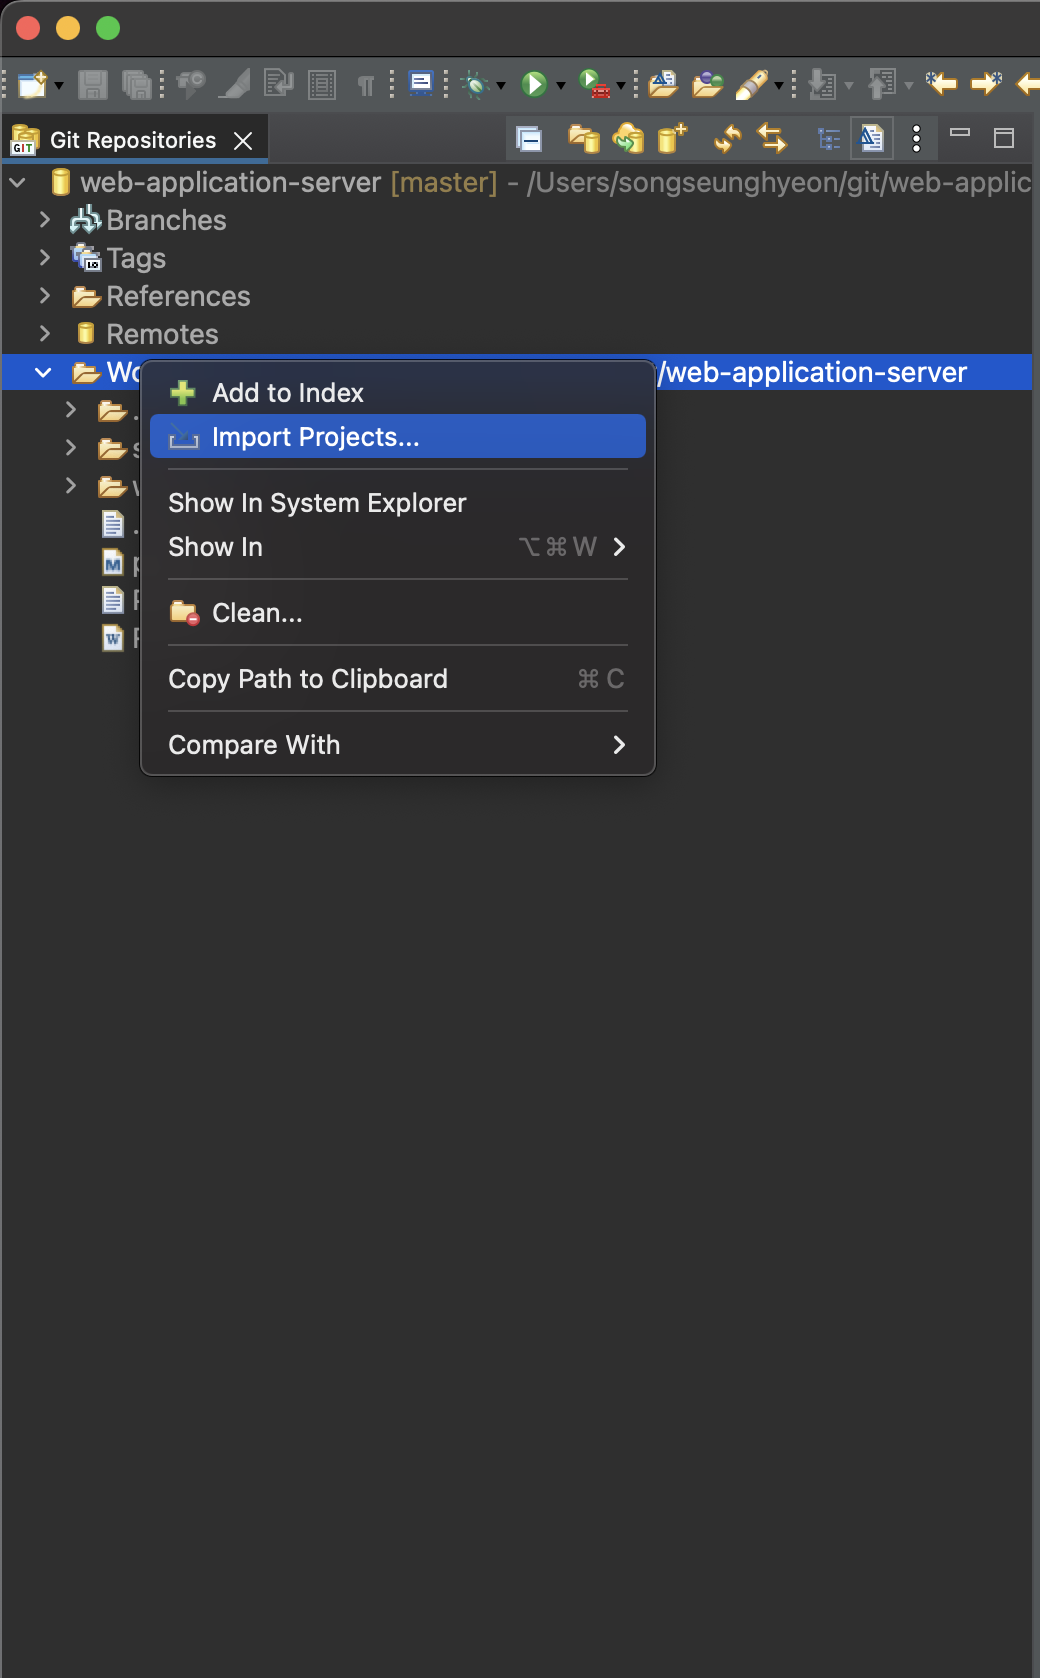Open the Debug dropdown arrow

pyautogui.click(x=501, y=85)
